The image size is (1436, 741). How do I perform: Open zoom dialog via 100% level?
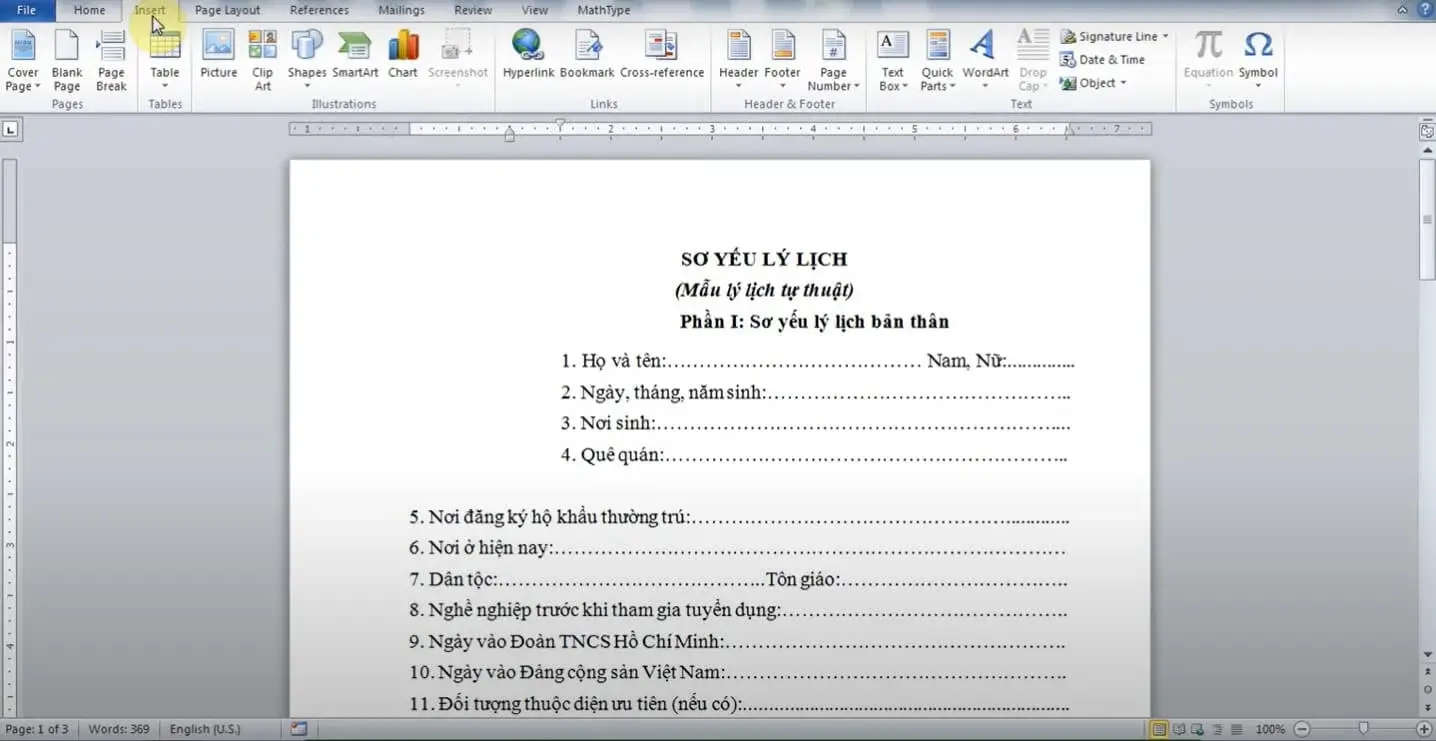point(1270,729)
